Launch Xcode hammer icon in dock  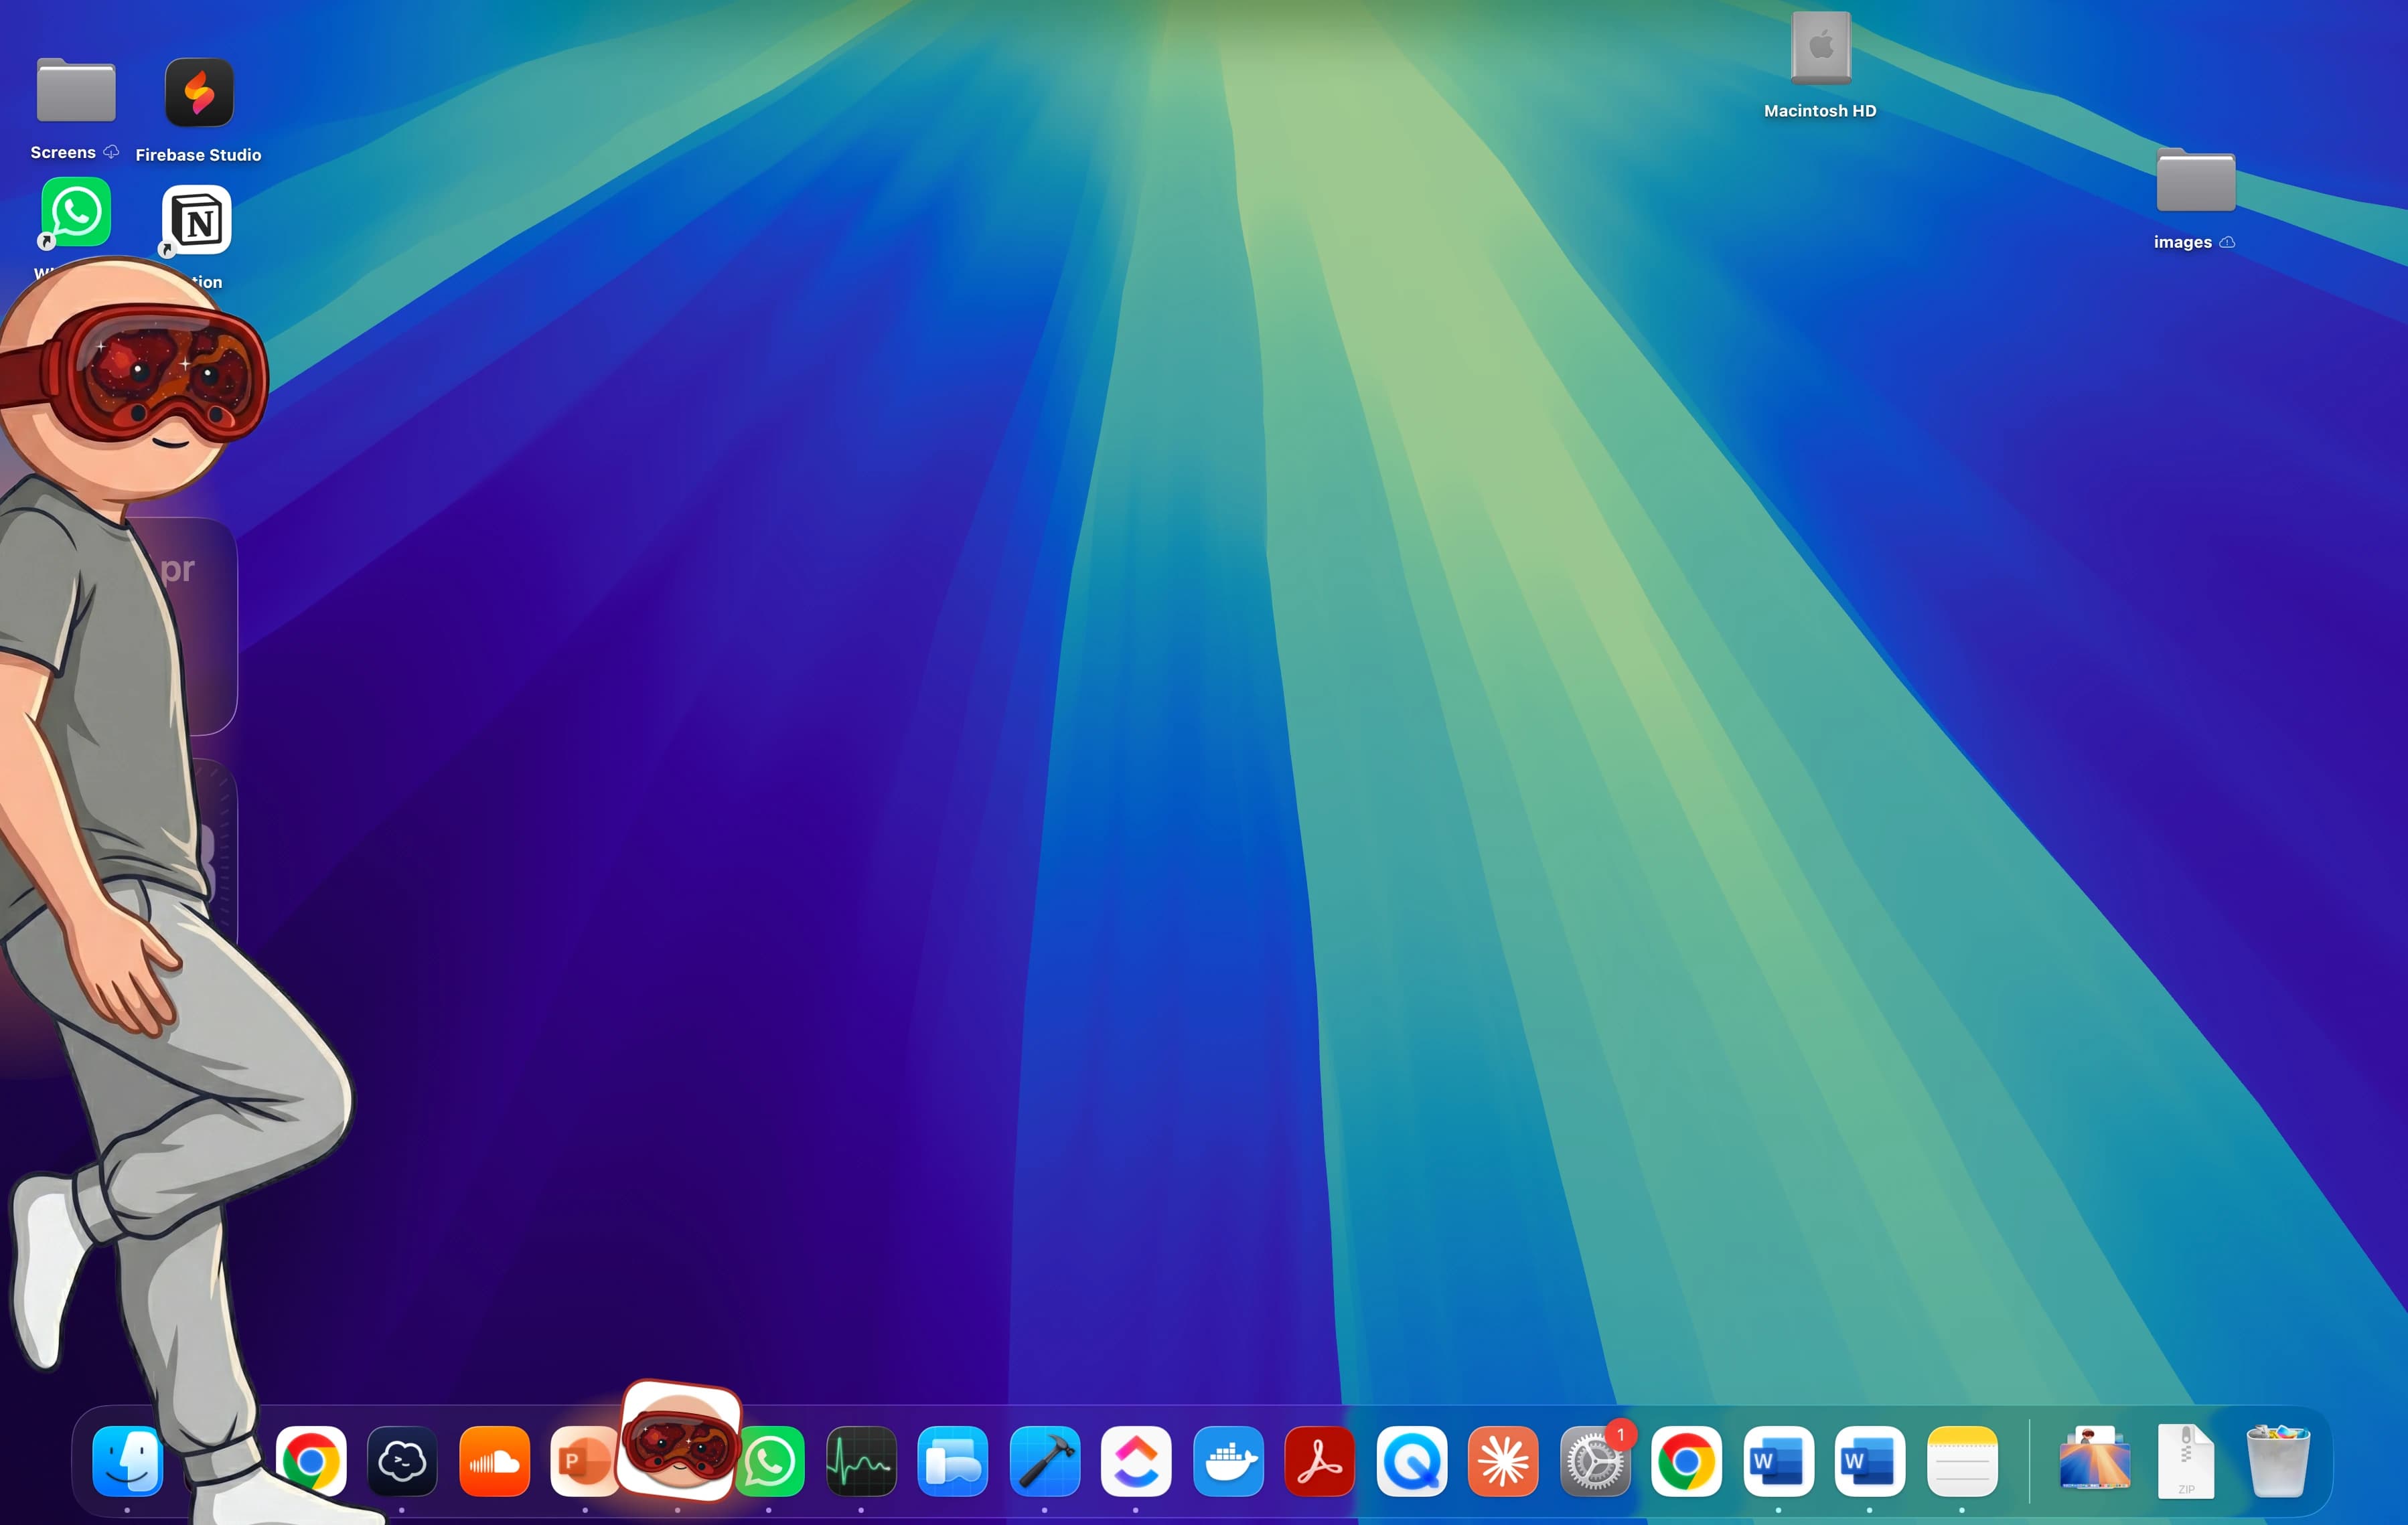point(1044,1461)
